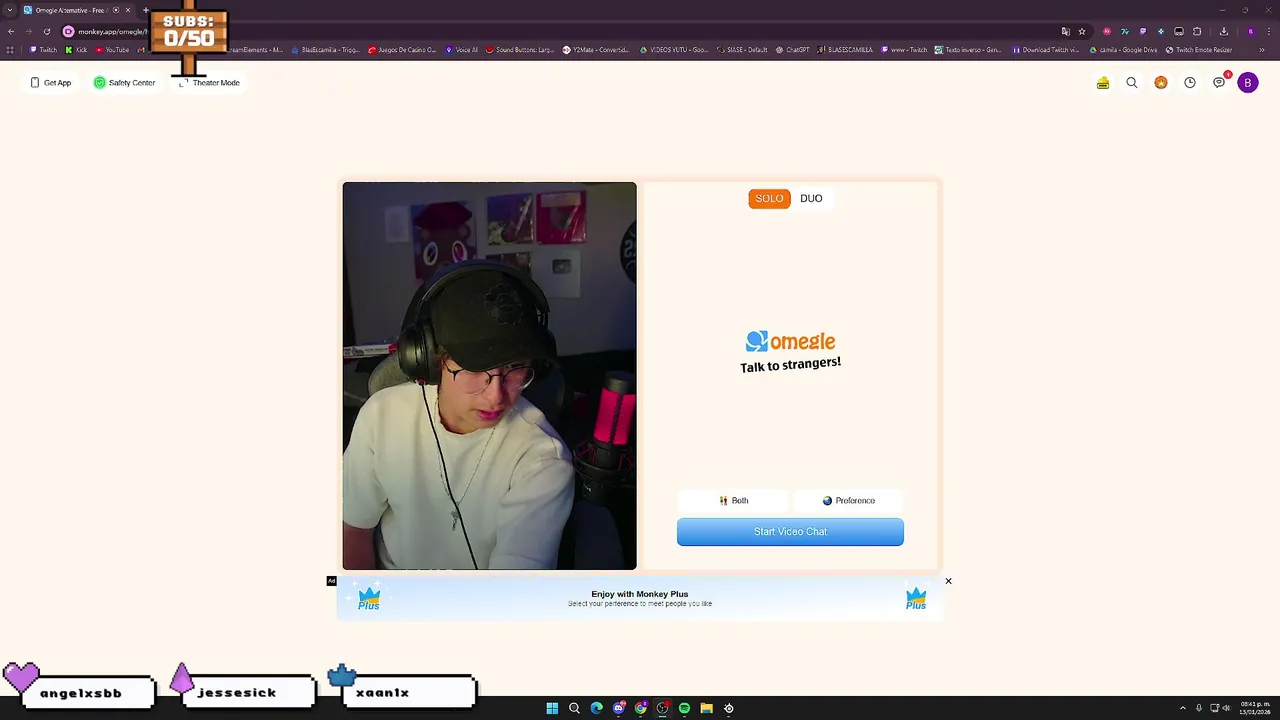Open Spotify from the taskbar
This screenshot has height=720, width=1280.
point(684,708)
